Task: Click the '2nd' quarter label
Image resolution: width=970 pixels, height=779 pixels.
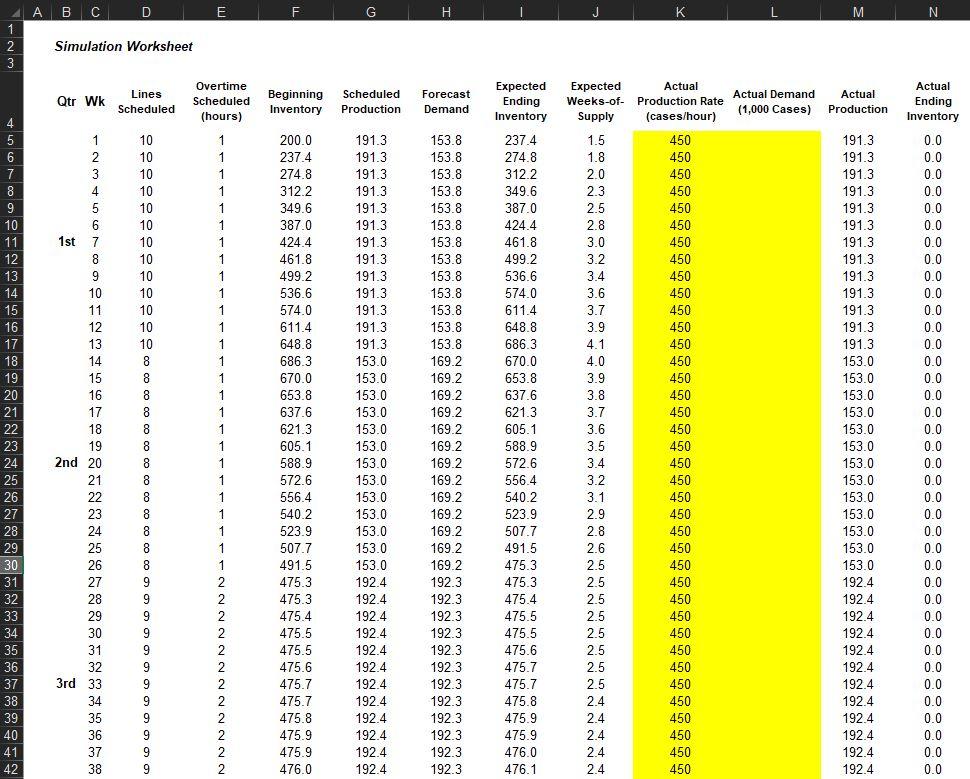Action: [x=66, y=463]
